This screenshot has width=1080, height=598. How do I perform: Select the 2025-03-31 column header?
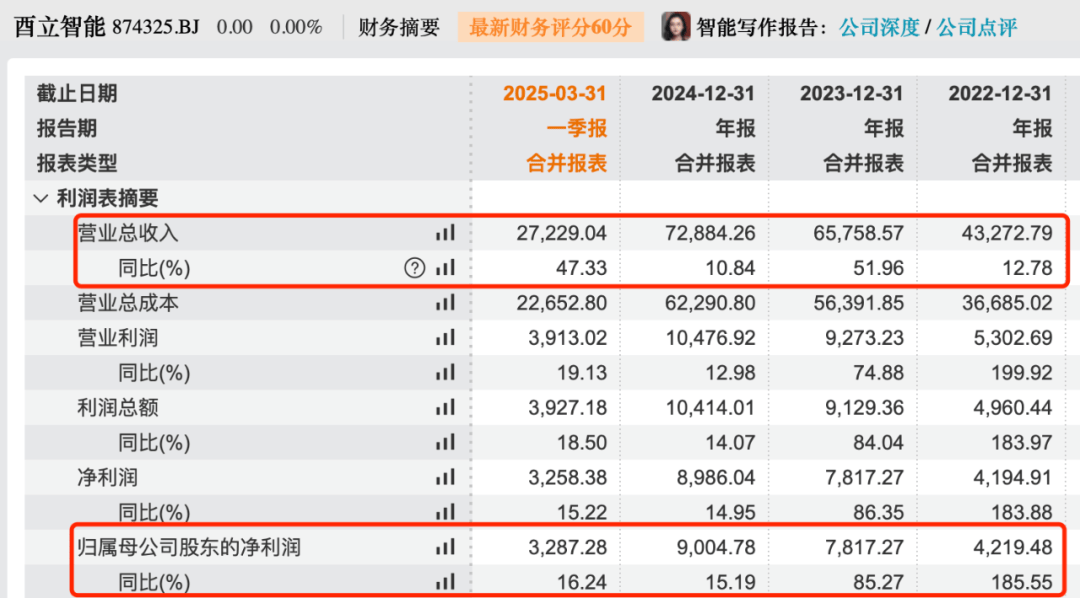pyautogui.click(x=554, y=94)
